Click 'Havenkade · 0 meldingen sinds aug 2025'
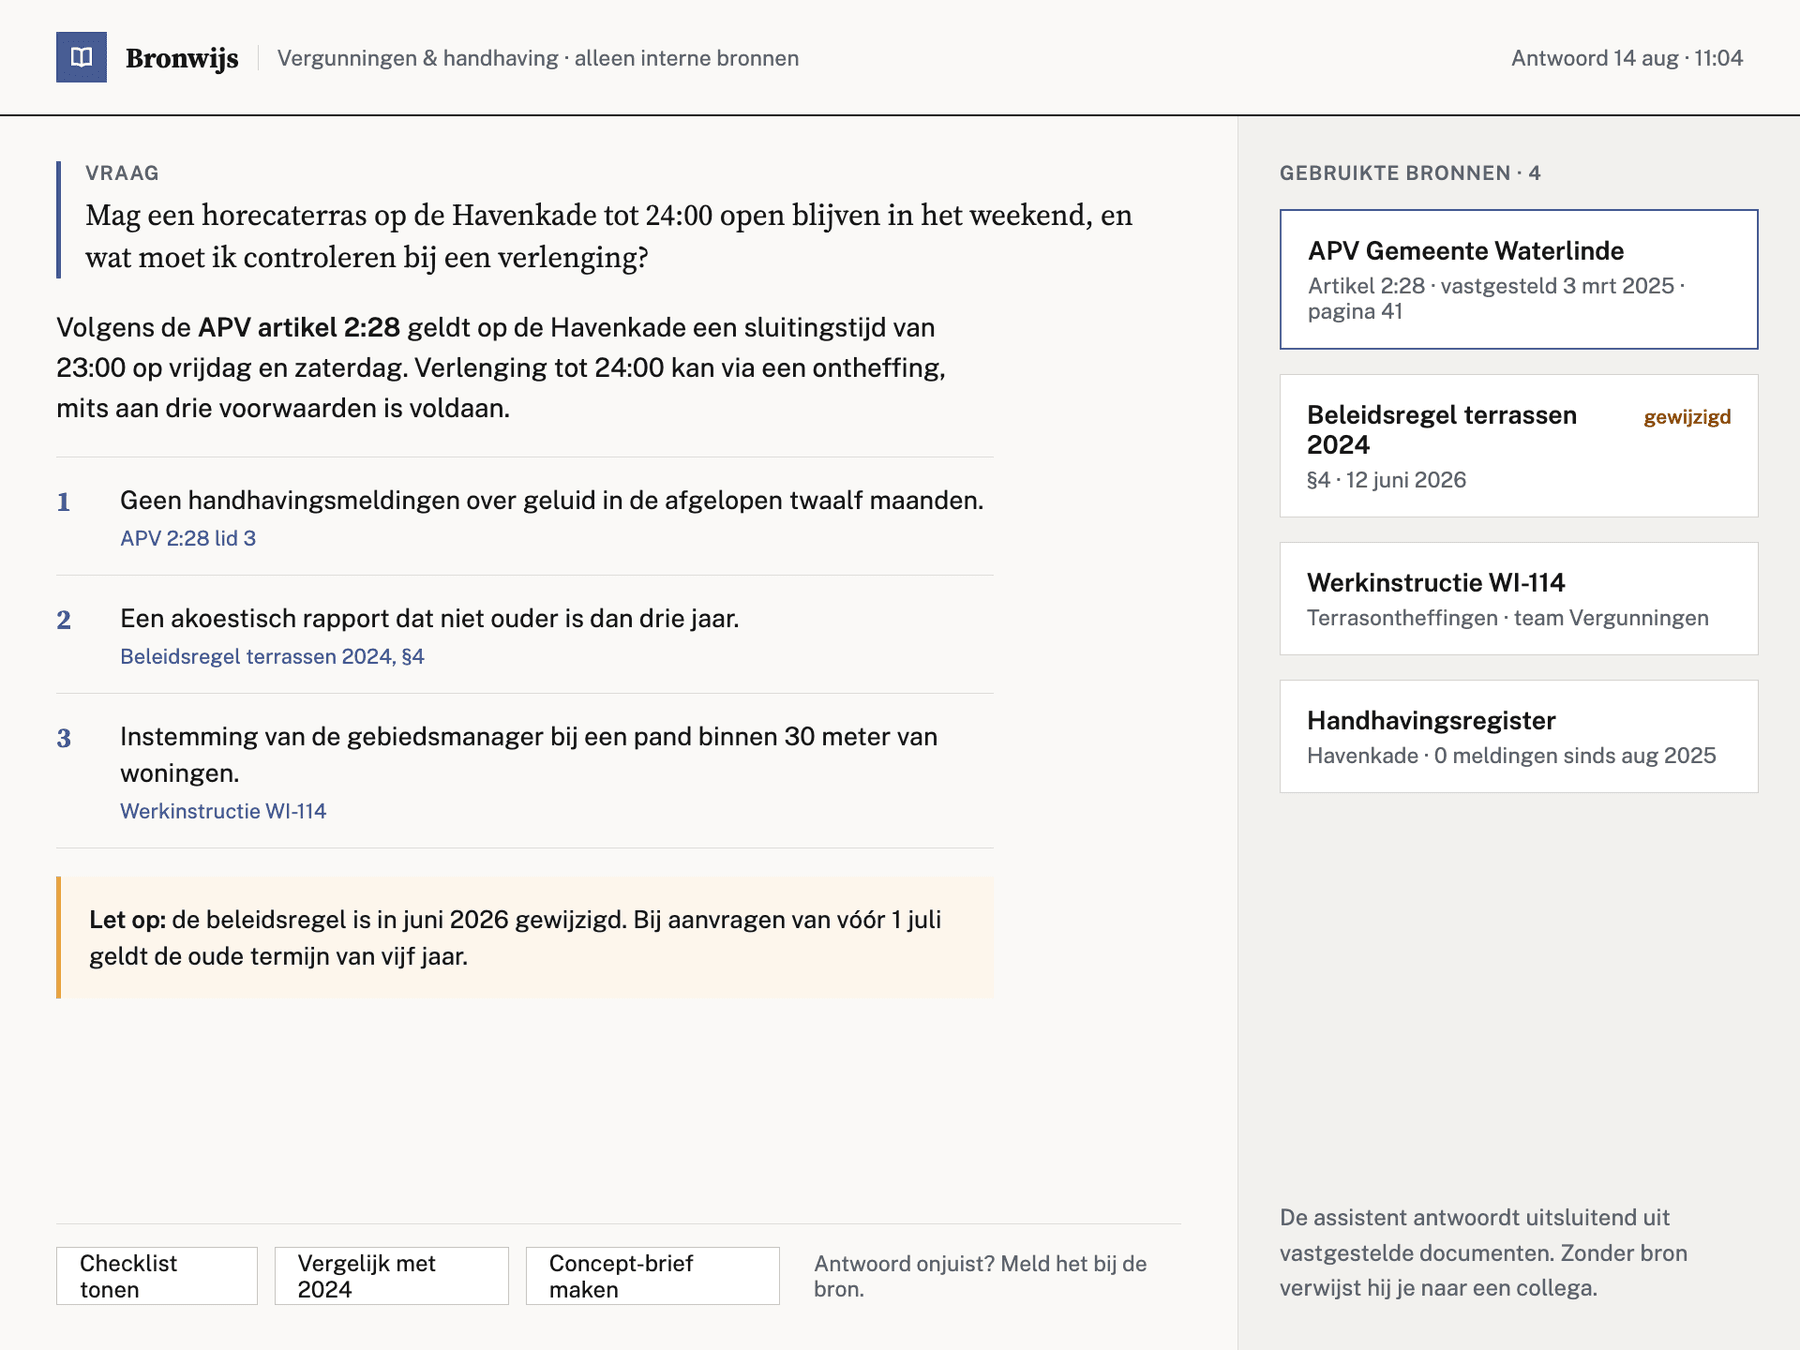The width and height of the screenshot is (1800, 1350). 1511,756
